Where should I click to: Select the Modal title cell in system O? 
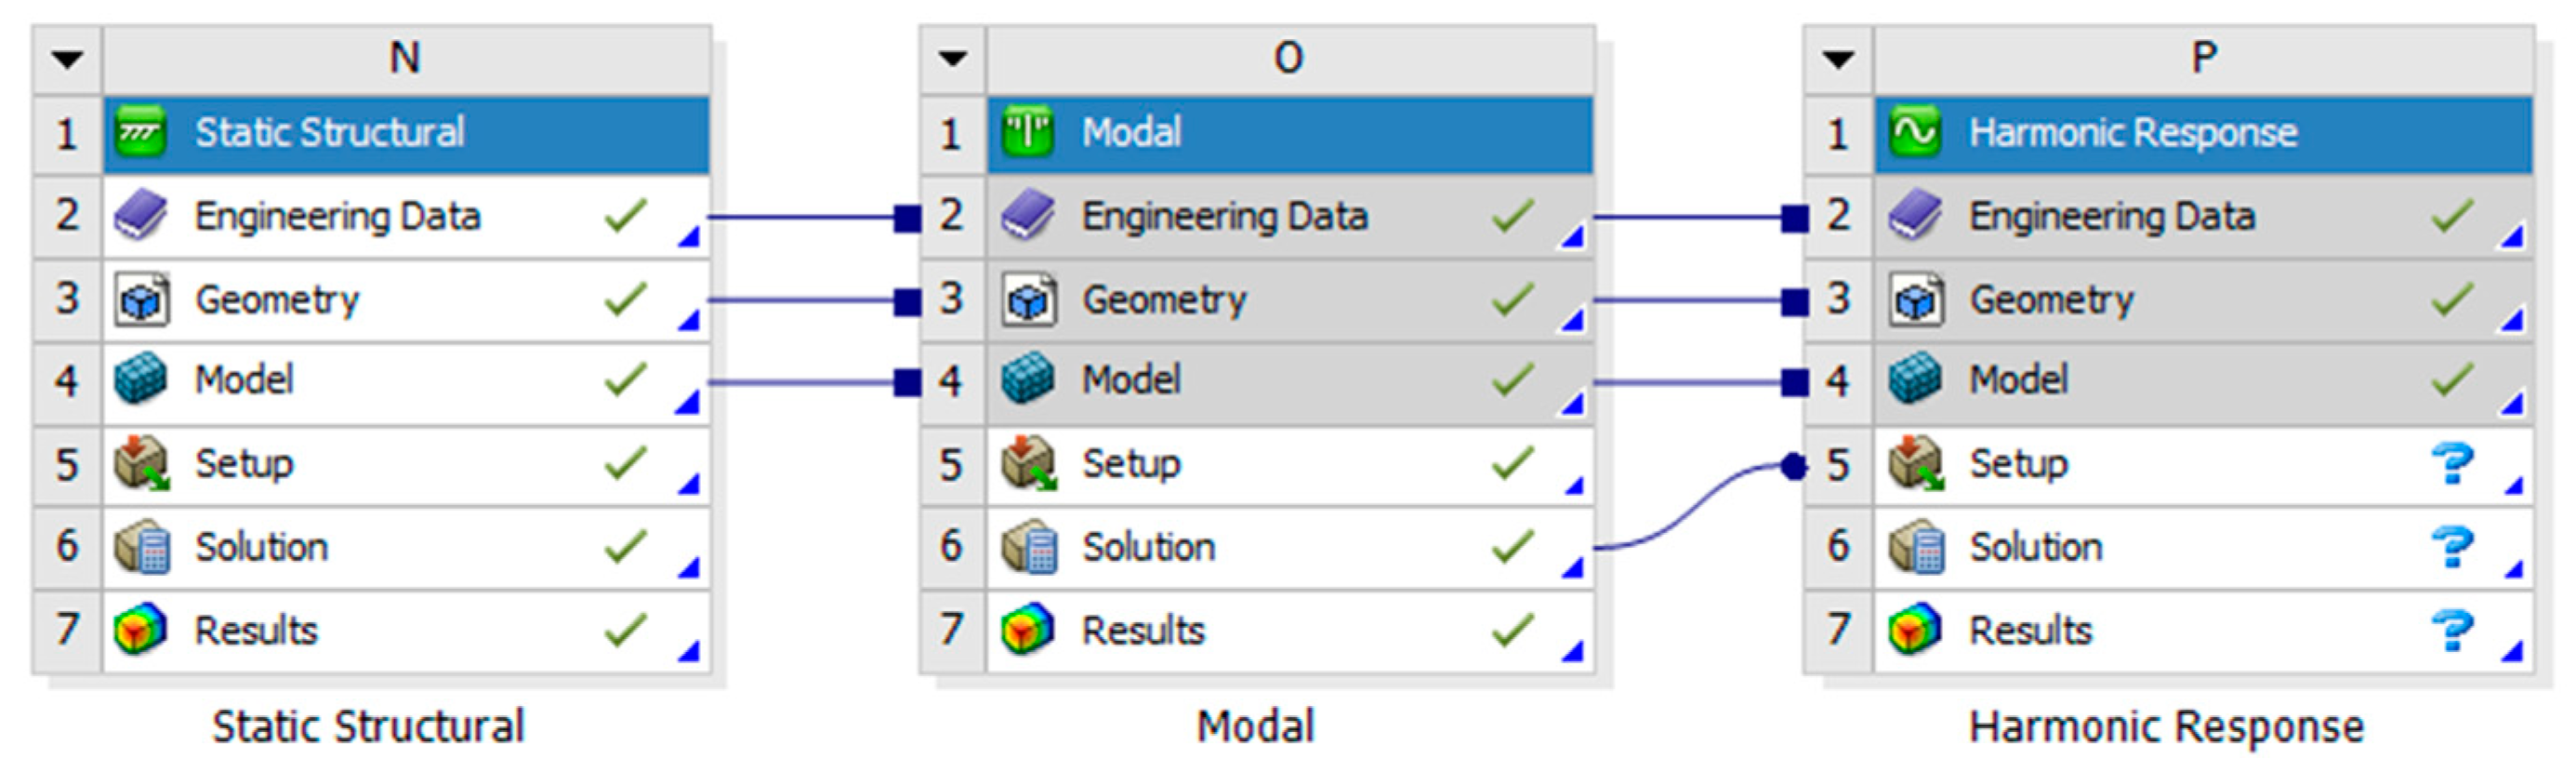(1289, 133)
